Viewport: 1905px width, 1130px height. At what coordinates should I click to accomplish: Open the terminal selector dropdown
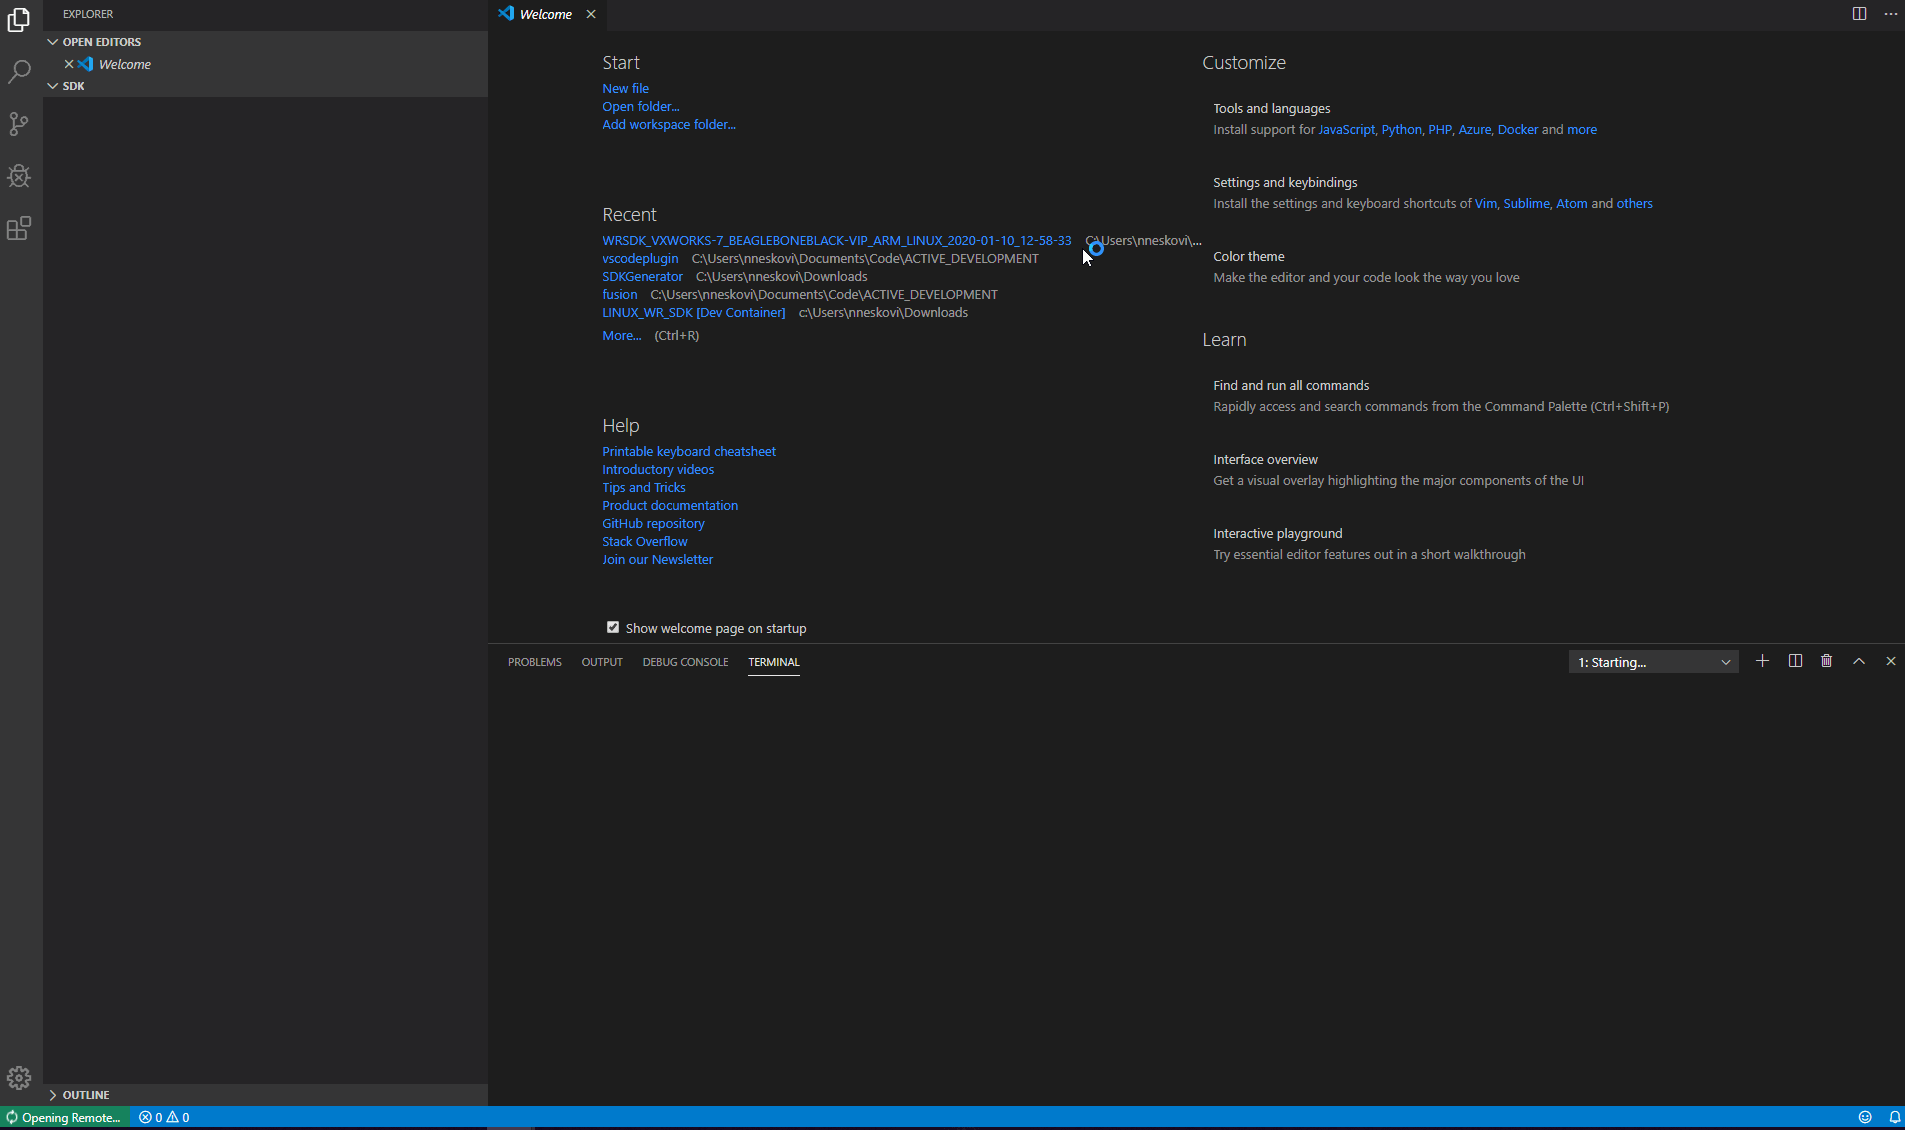[x=1653, y=662]
